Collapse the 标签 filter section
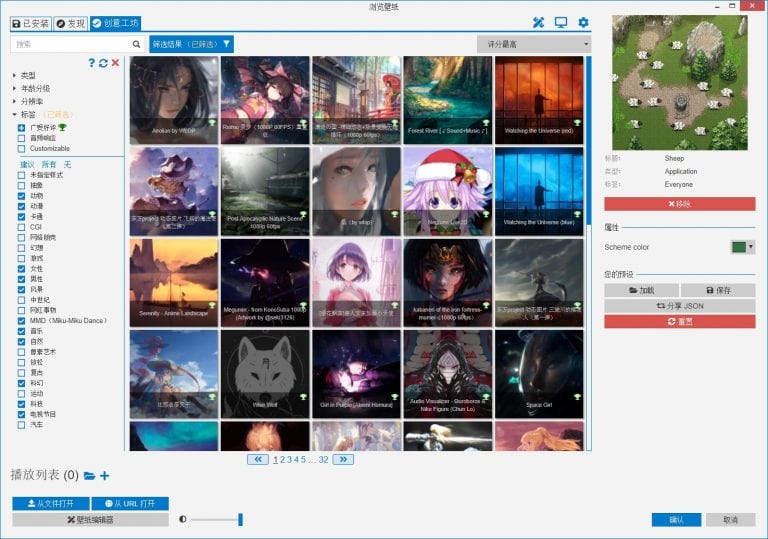The image size is (768, 539). tap(14, 114)
